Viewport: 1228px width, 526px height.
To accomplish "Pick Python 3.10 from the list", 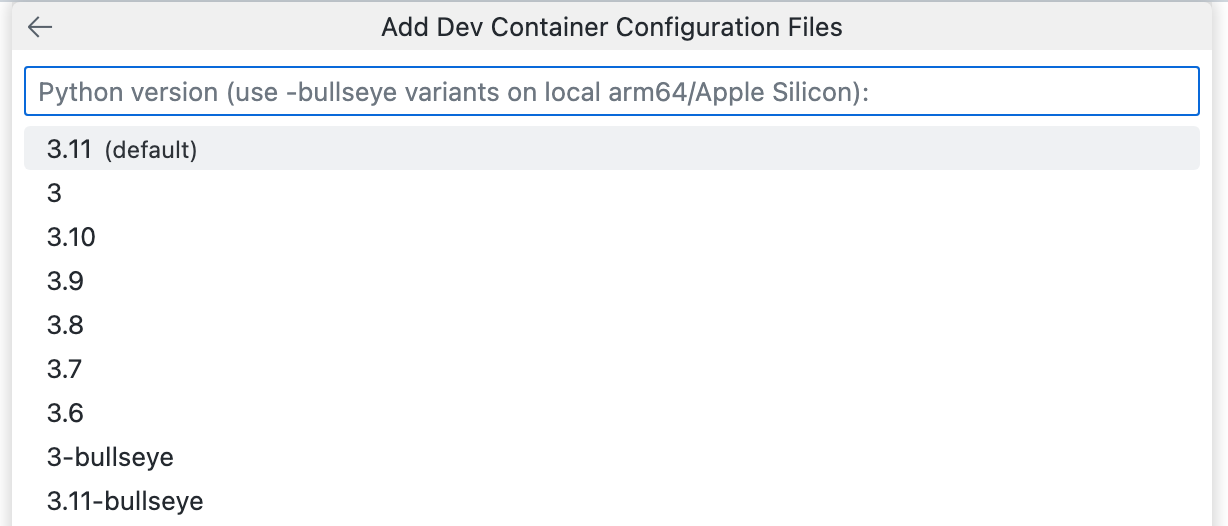I will [x=71, y=237].
